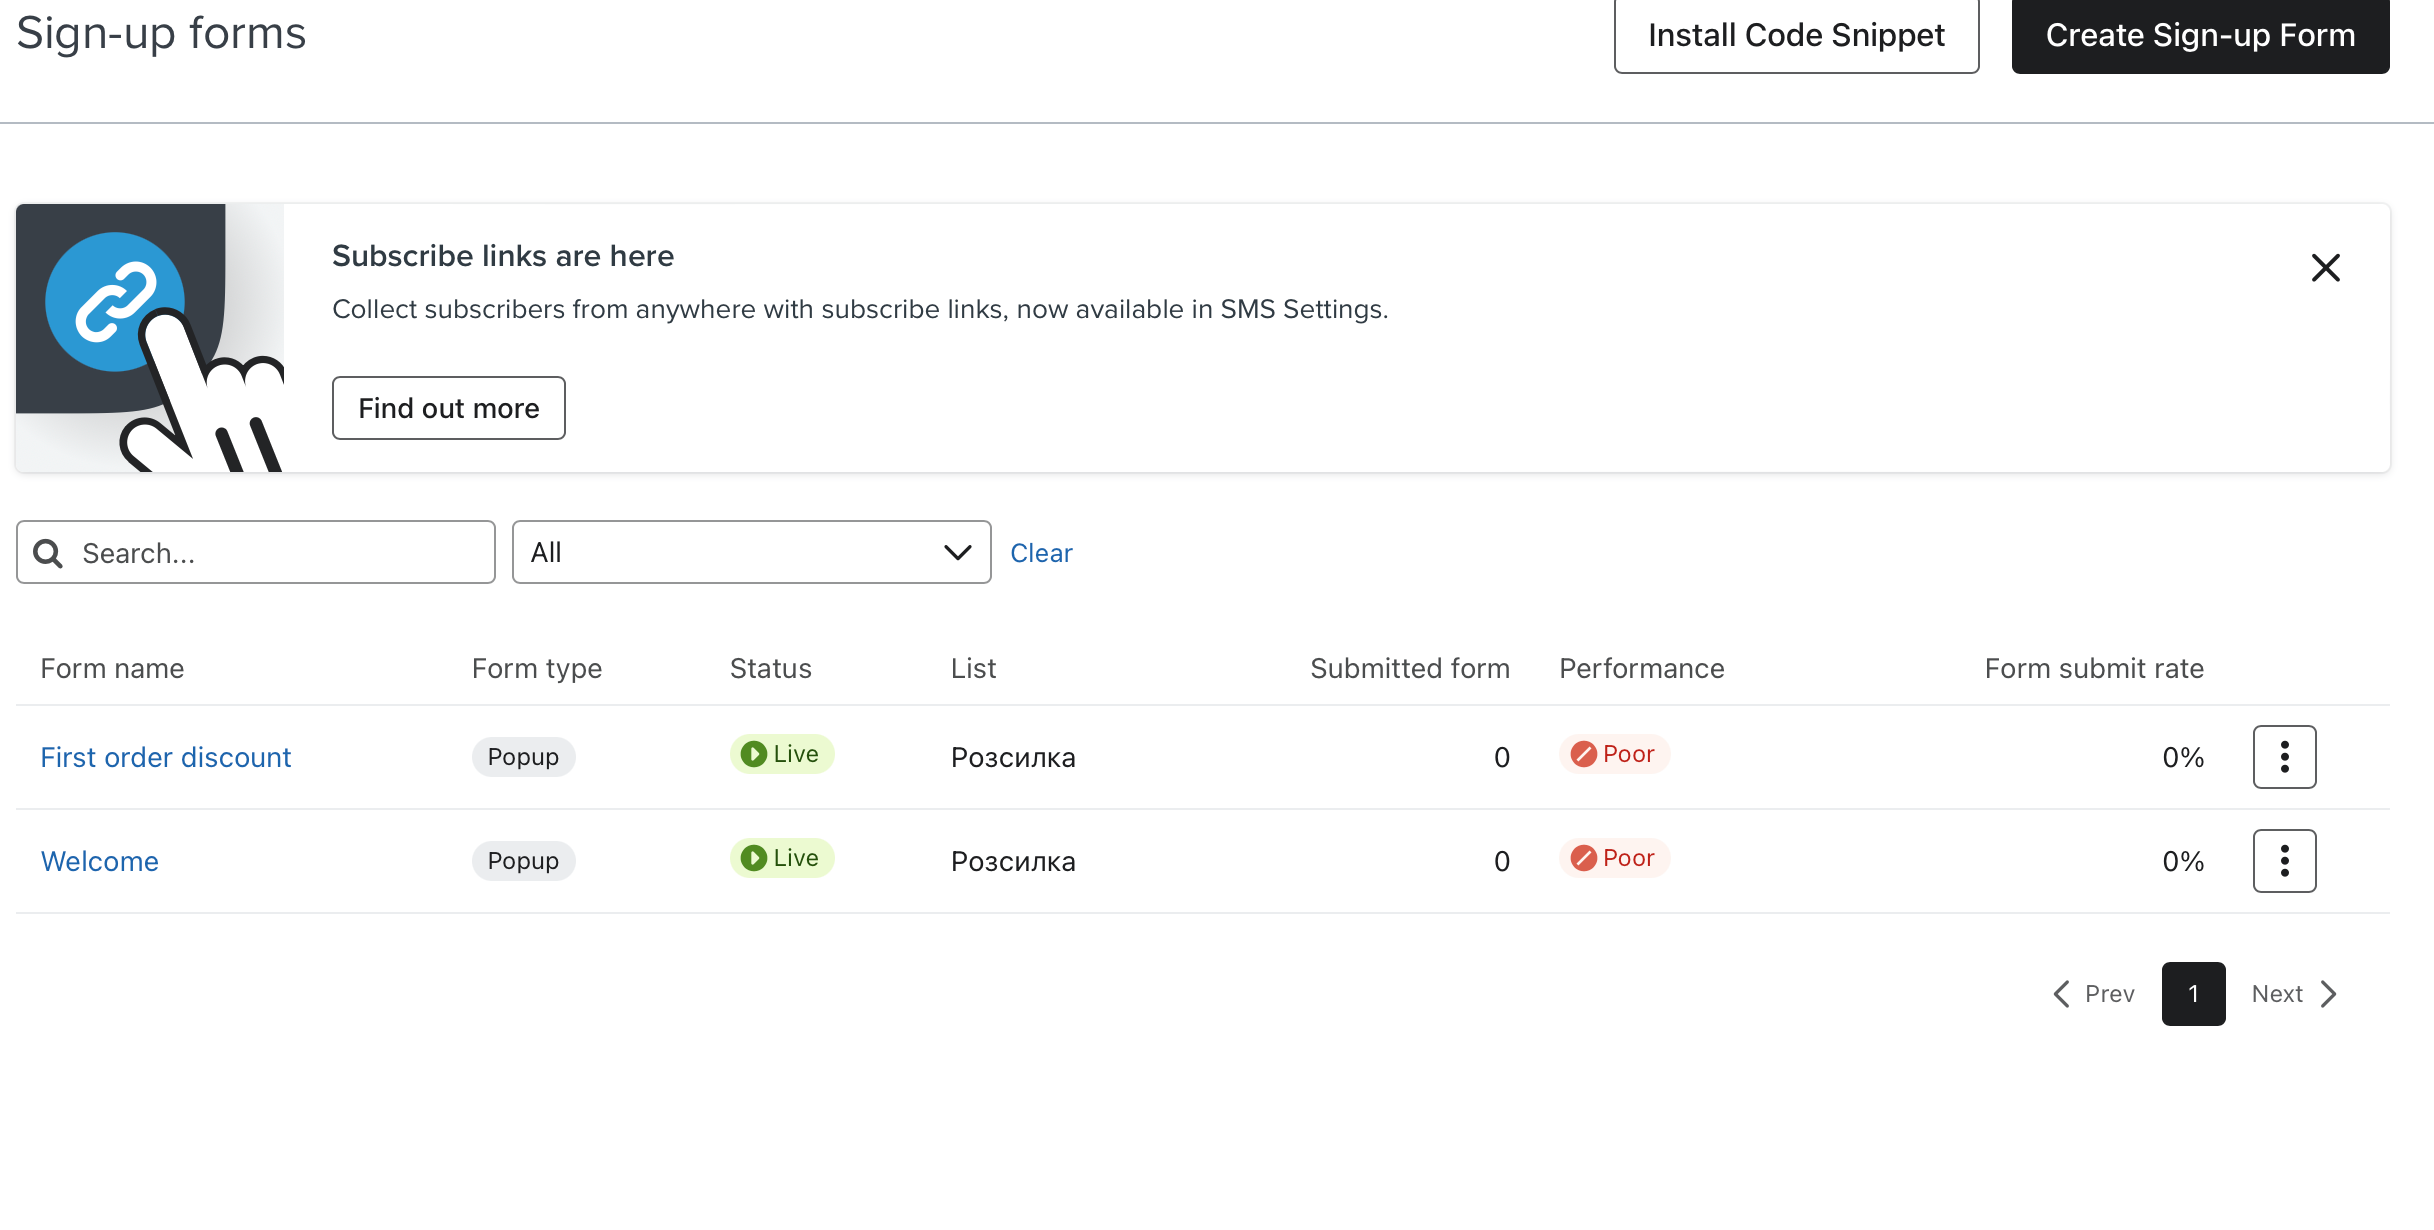Screen dimensions: 2434x1230
Task: Click Popup type tag of Welcome row
Action: tap(523, 861)
